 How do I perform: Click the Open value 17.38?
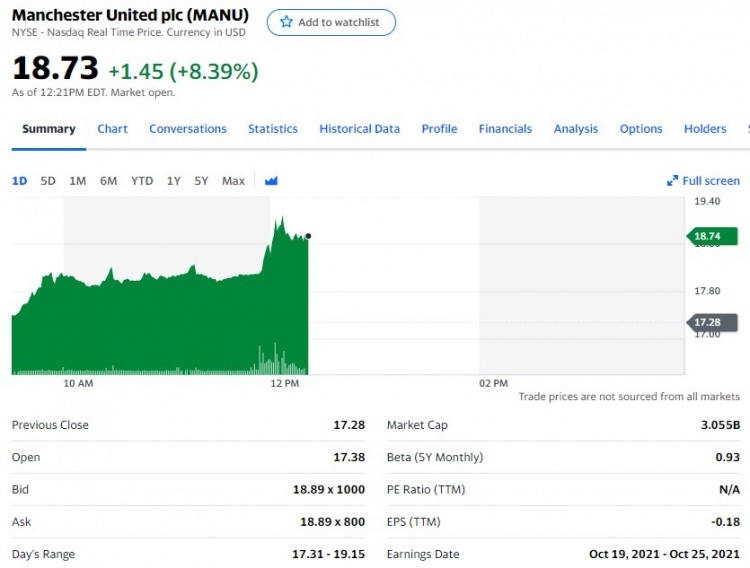pyautogui.click(x=349, y=457)
